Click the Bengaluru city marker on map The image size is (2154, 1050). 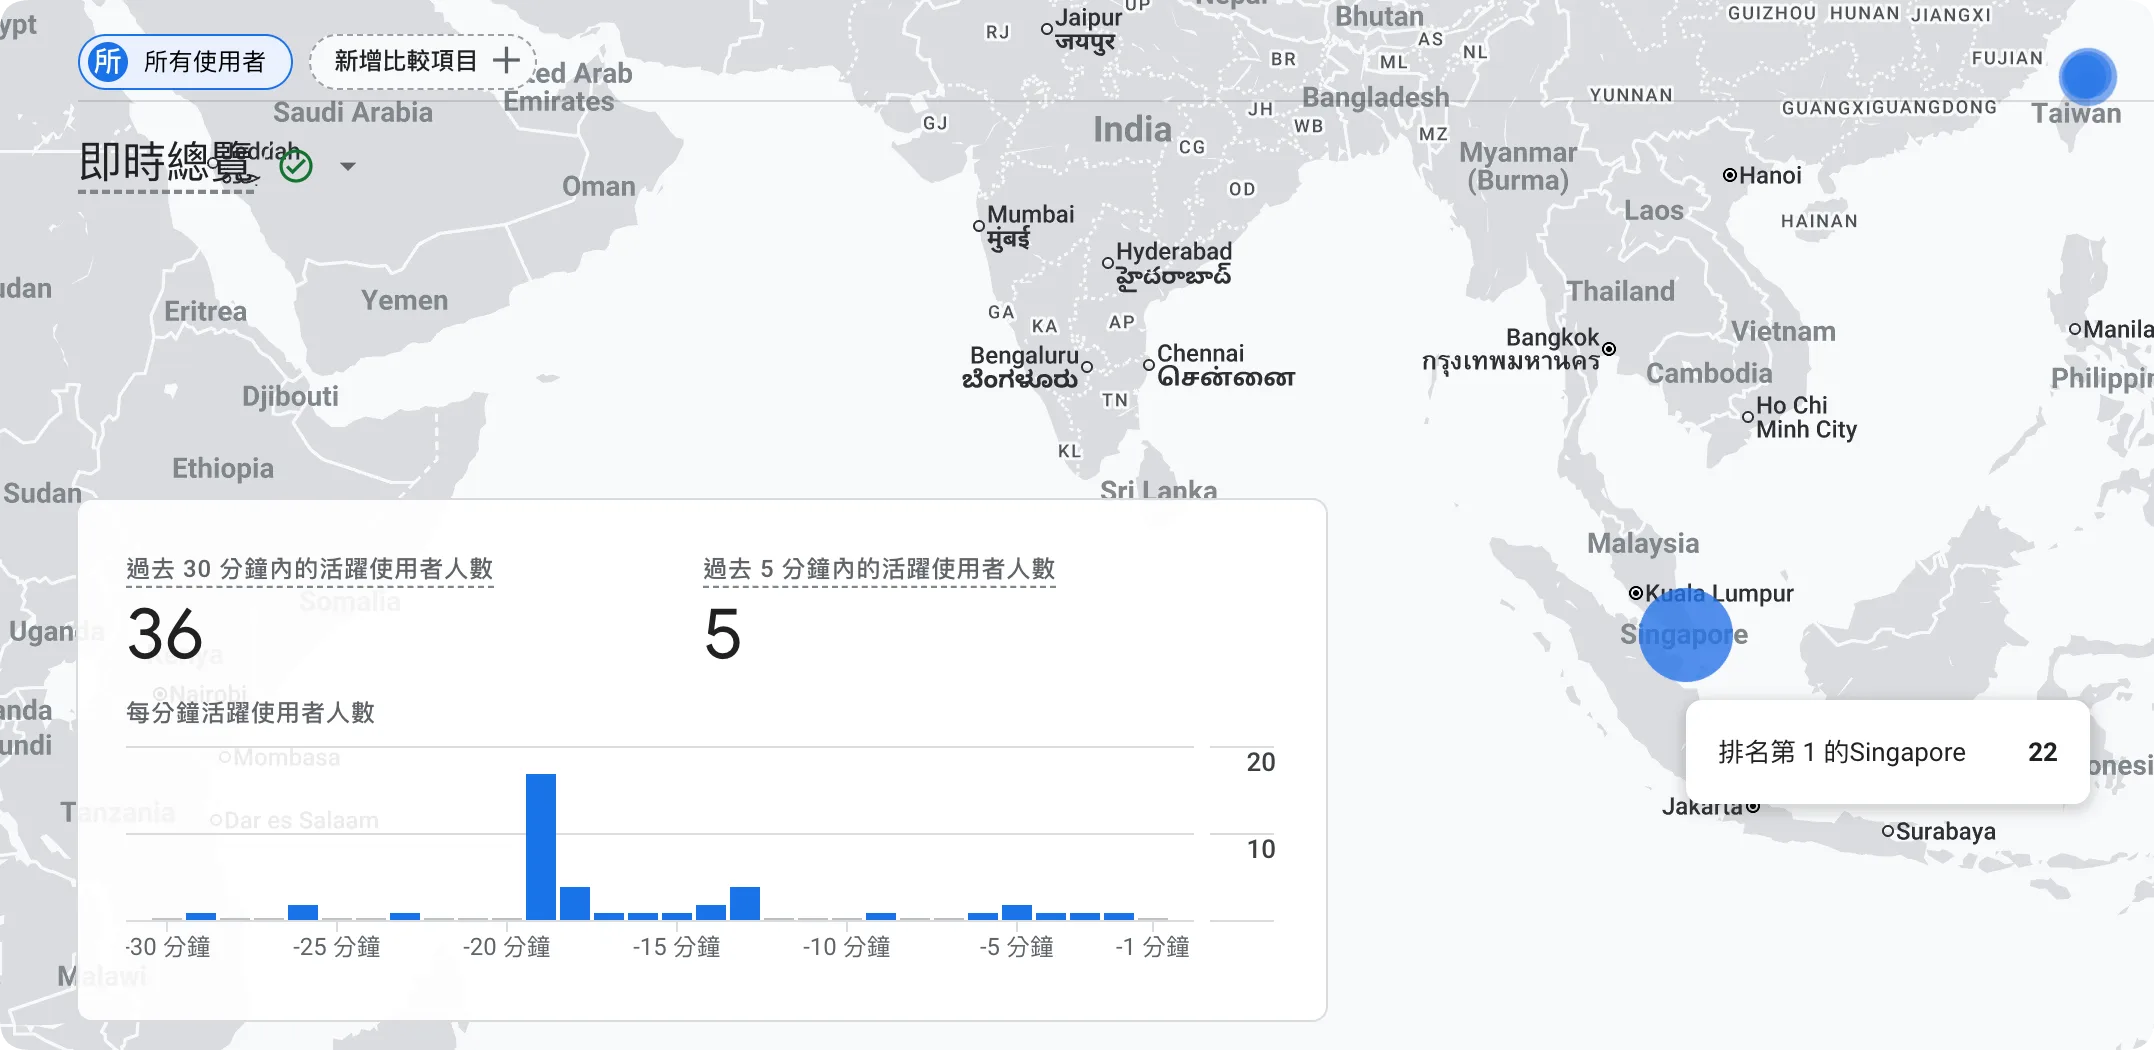(x=1087, y=367)
